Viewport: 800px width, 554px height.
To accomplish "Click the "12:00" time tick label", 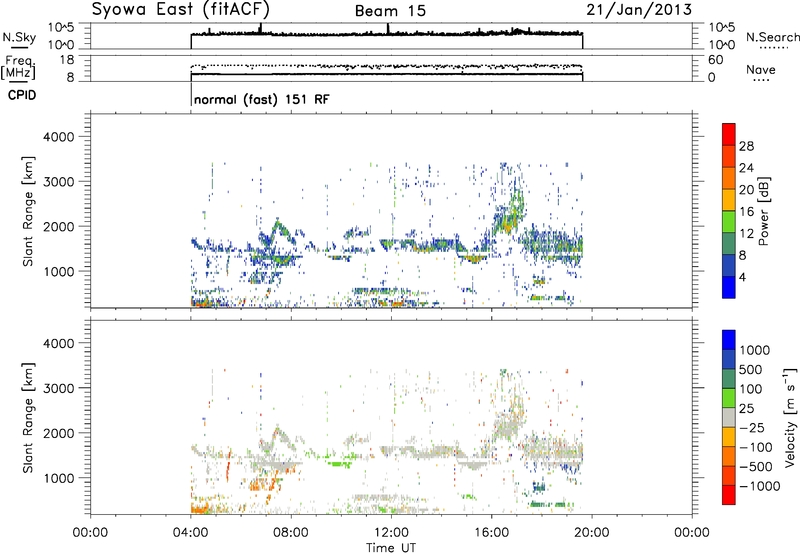I will coord(391,533).
